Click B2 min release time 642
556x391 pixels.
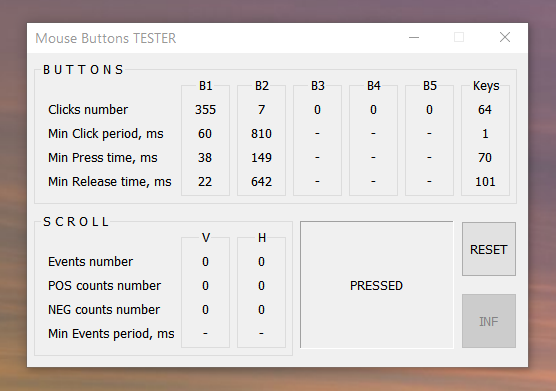tap(261, 181)
